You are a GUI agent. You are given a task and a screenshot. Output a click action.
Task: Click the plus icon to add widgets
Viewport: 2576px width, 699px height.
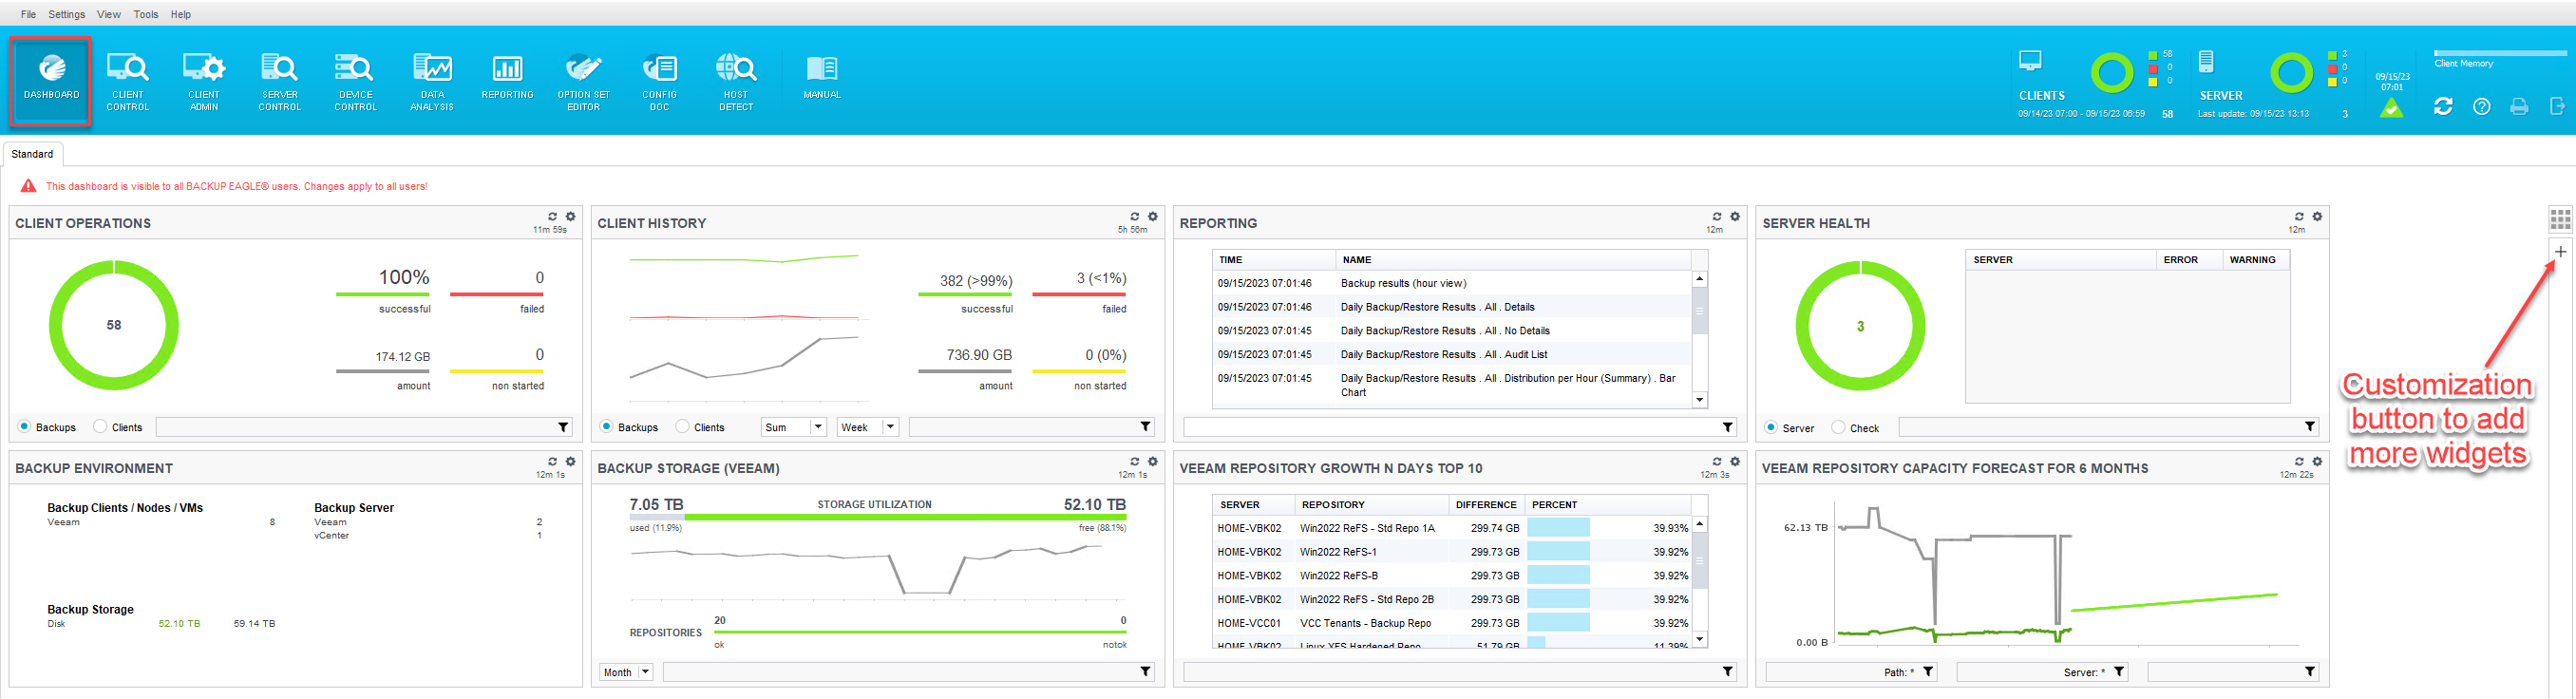pyautogui.click(x=2559, y=252)
